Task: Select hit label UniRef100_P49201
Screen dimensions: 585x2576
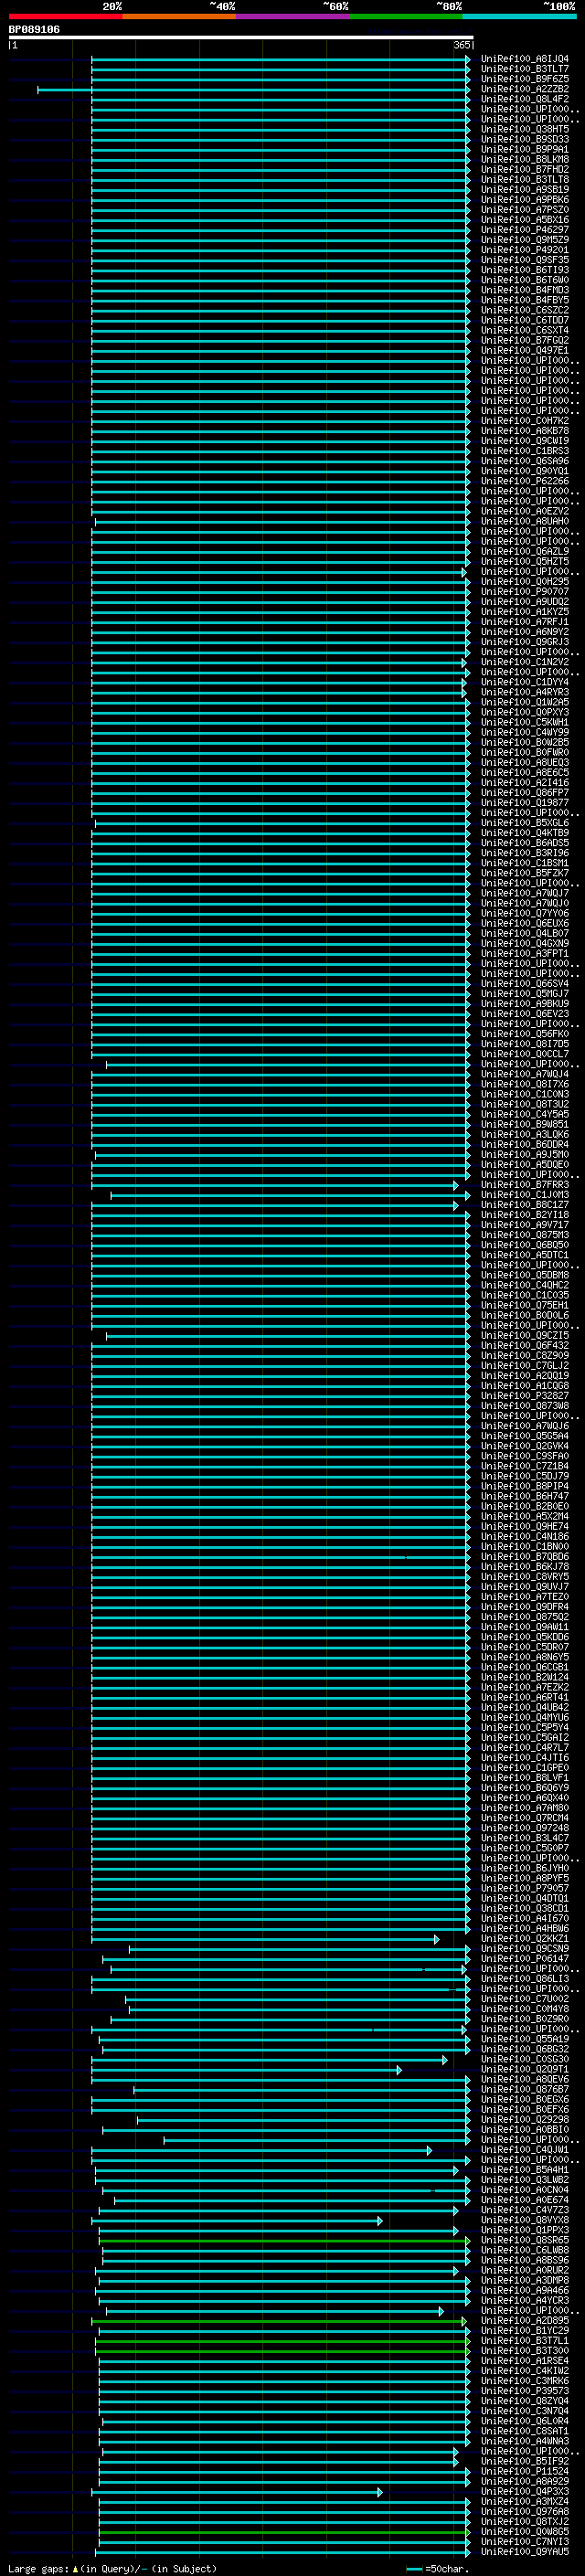Action: pyautogui.click(x=525, y=250)
